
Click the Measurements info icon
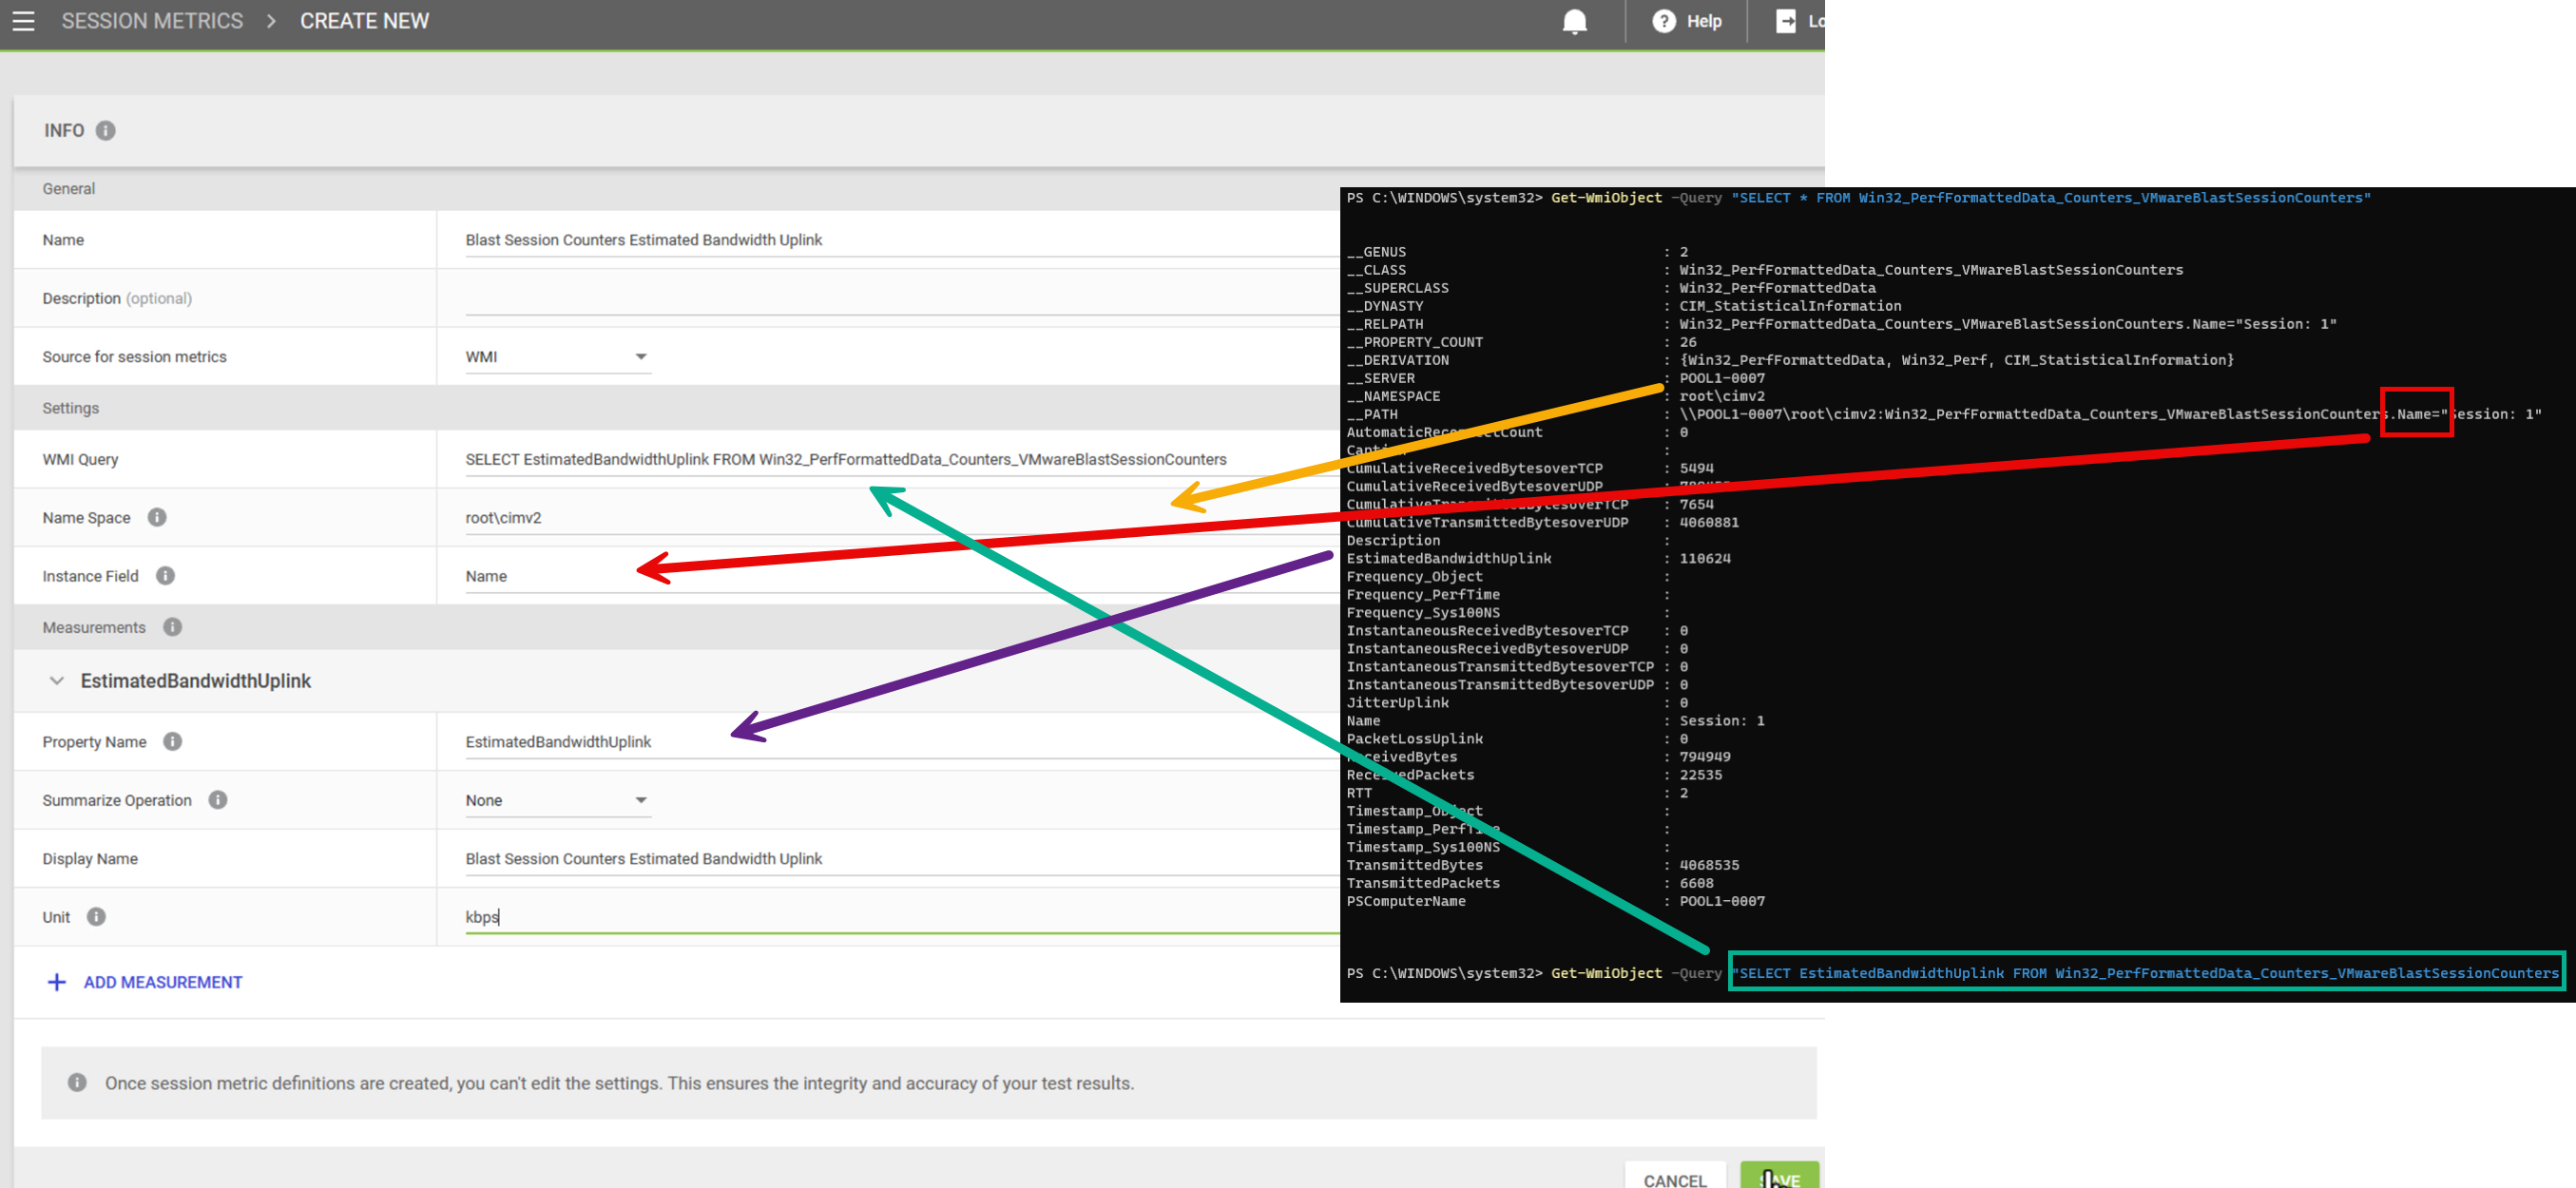pyautogui.click(x=173, y=627)
